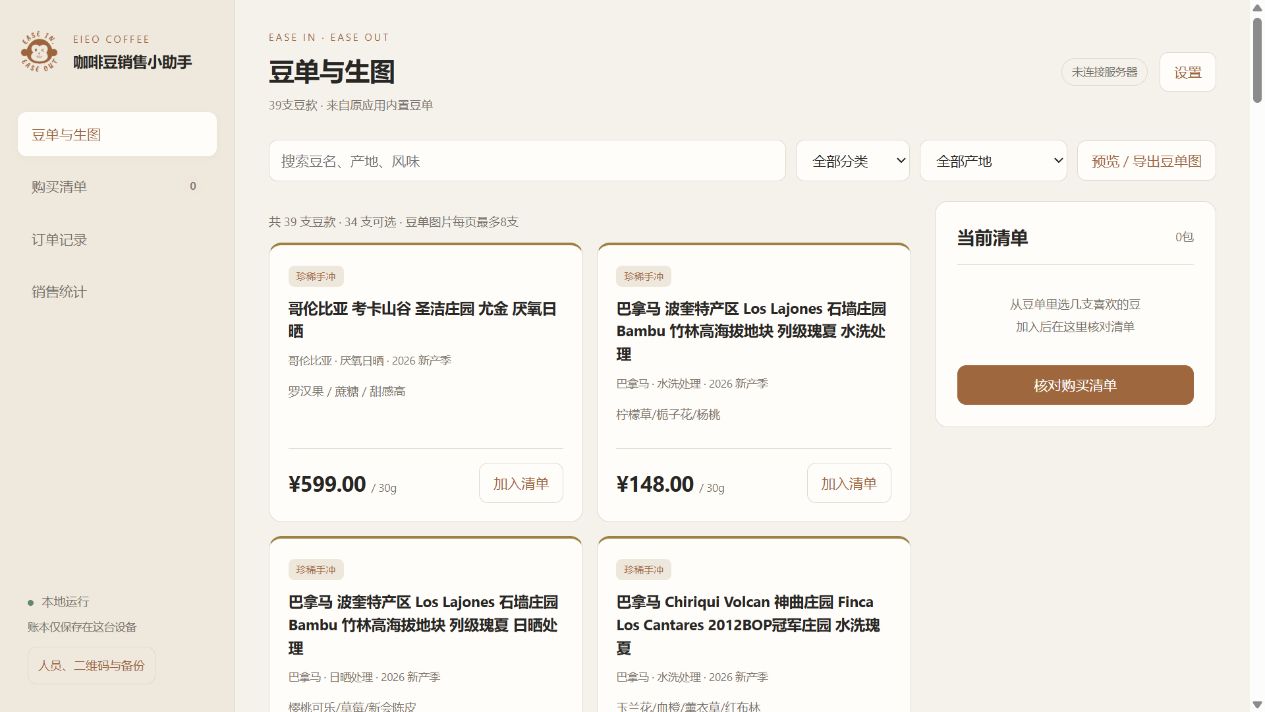This screenshot has width=1265, height=712.
Task: Click the Bambu 竹林高海拔地块 列级瑰夏 水洗处理 title
Action: pos(751,331)
